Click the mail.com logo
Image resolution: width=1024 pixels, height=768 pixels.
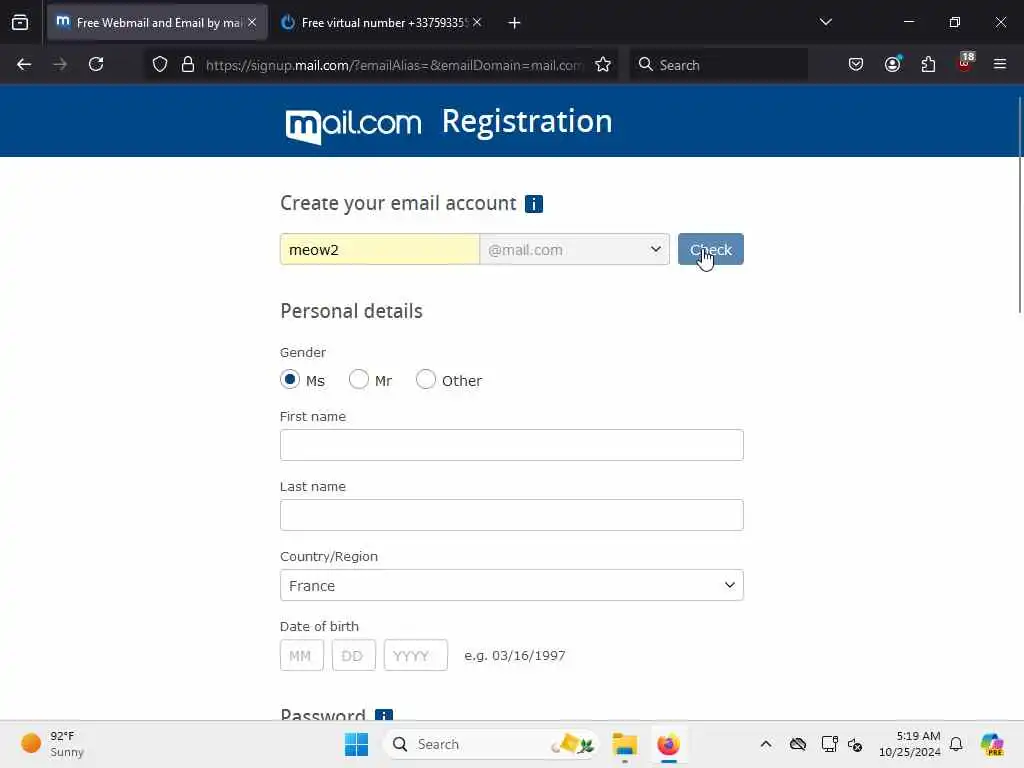click(353, 124)
